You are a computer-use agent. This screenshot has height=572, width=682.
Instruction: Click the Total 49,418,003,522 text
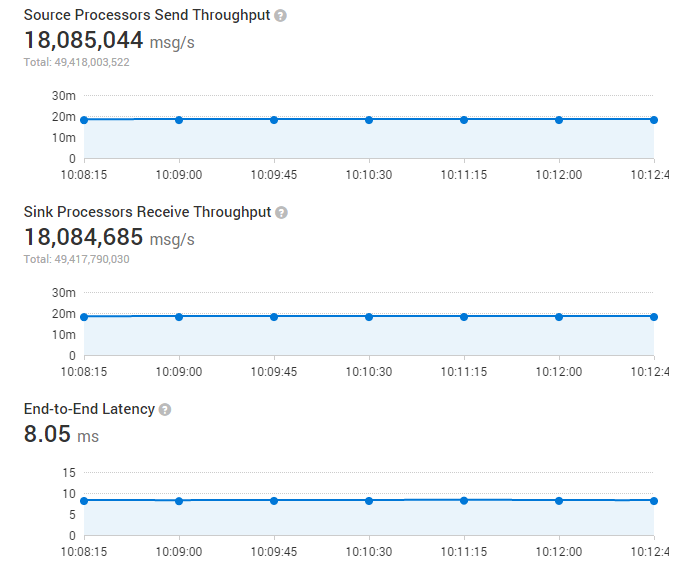pos(77,62)
